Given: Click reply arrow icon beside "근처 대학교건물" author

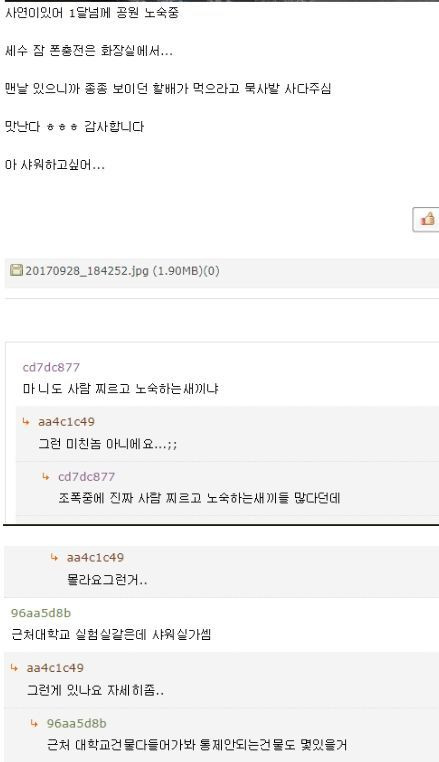Looking at the screenshot, I should [34, 723].
